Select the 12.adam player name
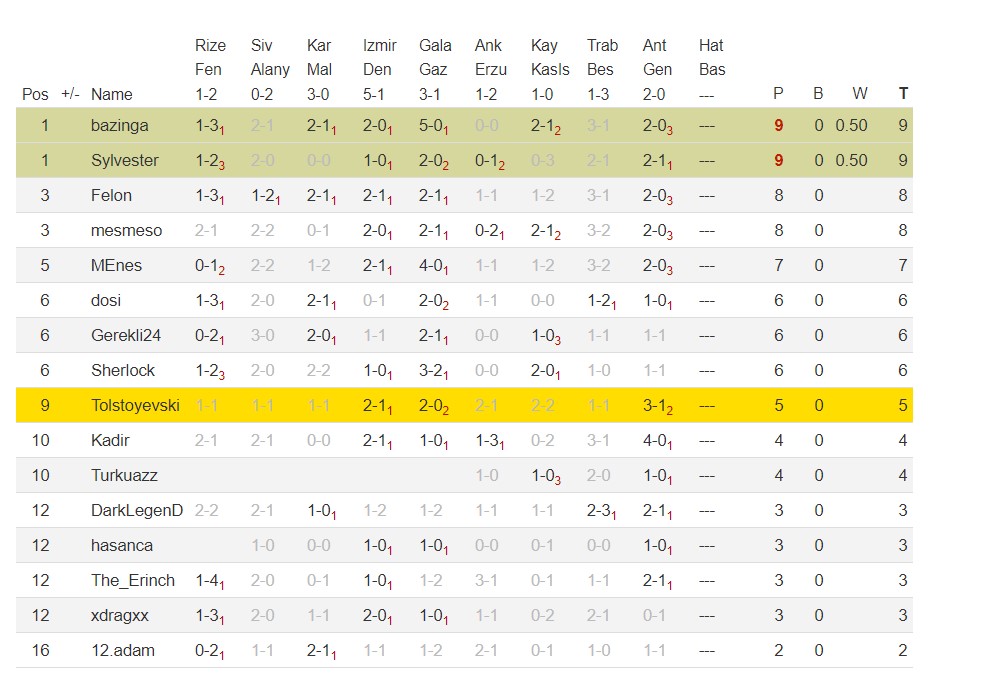 [122, 650]
